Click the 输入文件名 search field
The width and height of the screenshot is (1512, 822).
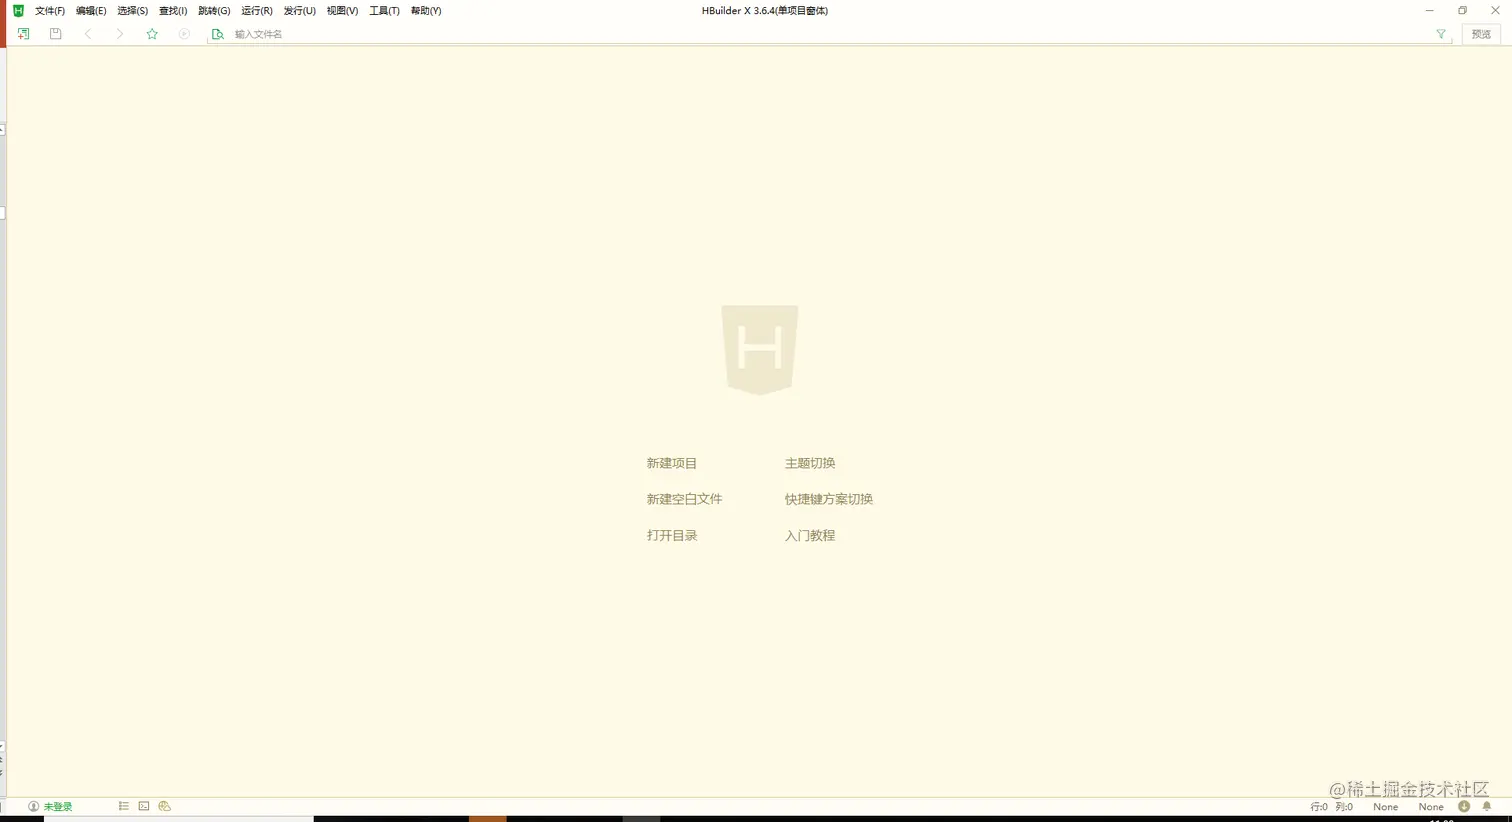830,34
